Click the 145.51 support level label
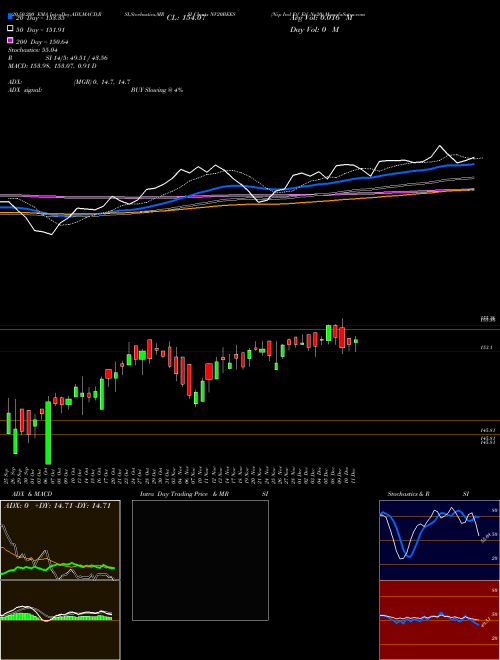The height and width of the screenshot is (660, 500). pyautogui.click(x=488, y=431)
